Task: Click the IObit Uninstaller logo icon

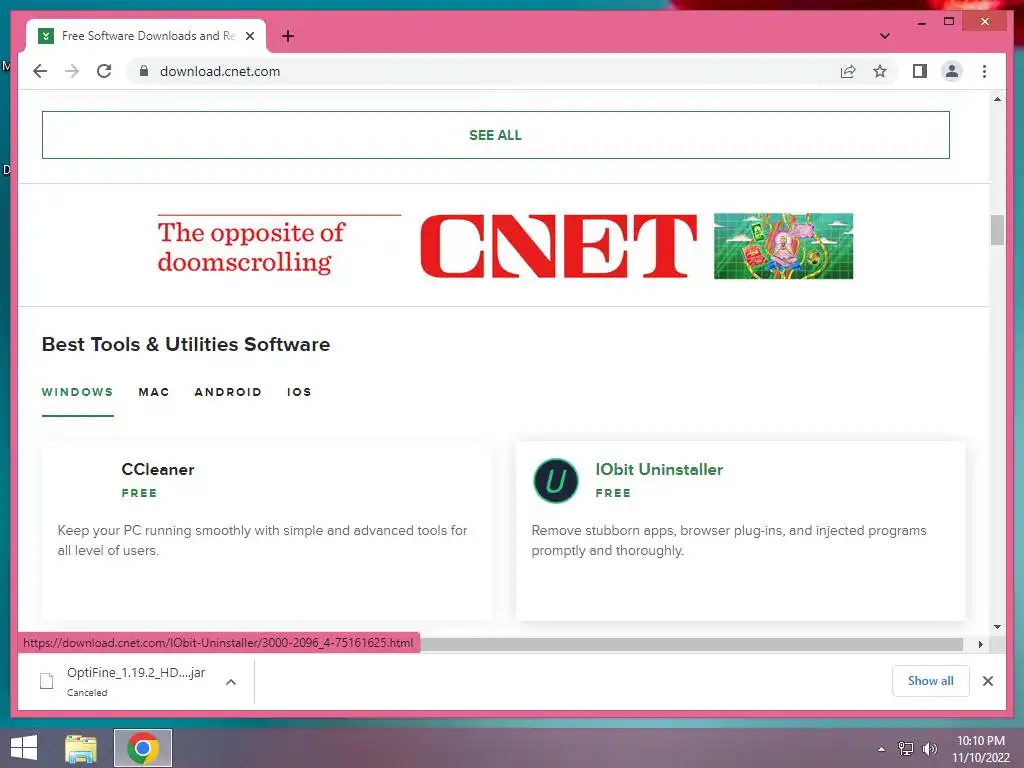Action: (x=556, y=481)
